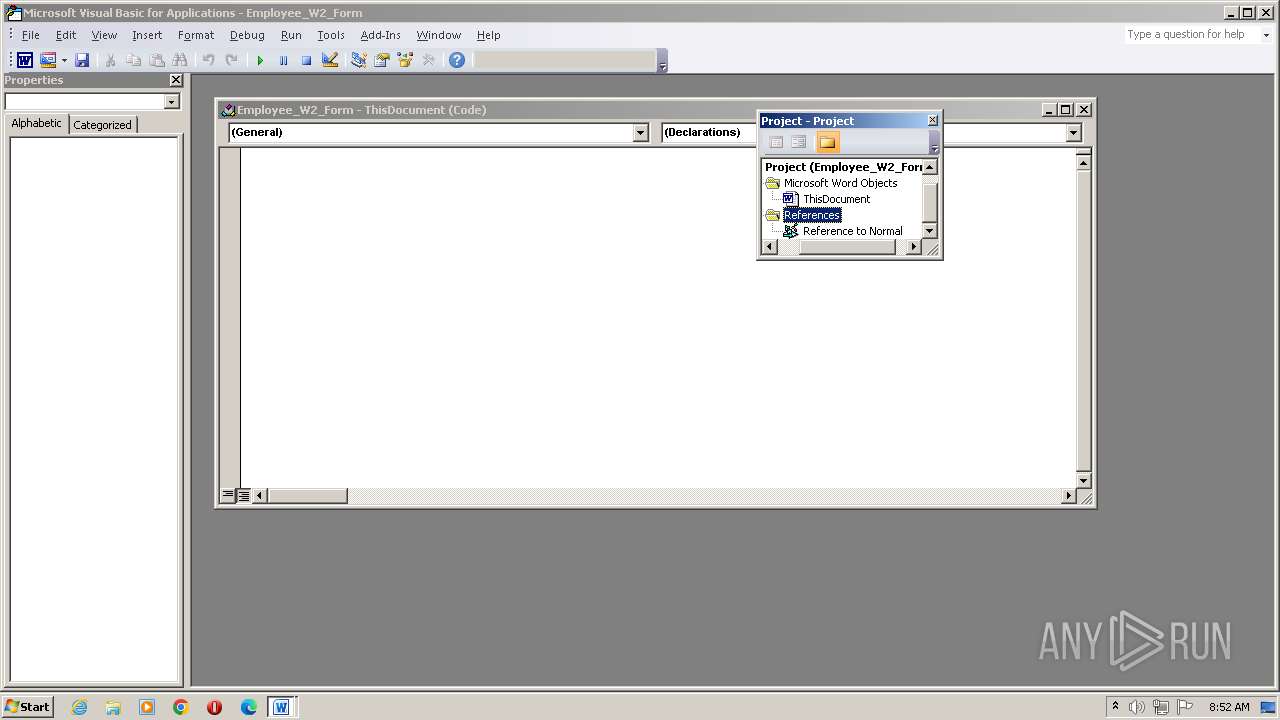Click the volume tray icon
Viewport: 1280px width, 720px height.
[x=1137, y=707]
